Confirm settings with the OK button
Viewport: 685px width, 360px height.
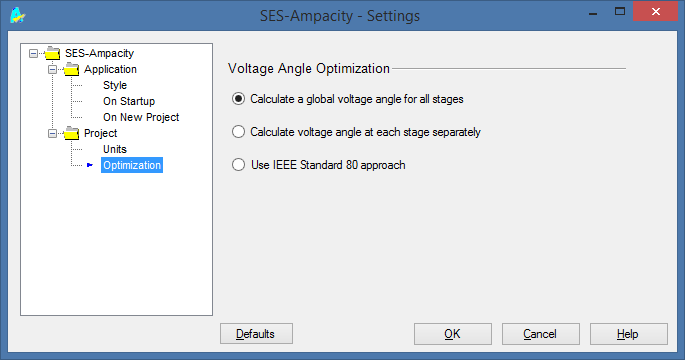453,334
